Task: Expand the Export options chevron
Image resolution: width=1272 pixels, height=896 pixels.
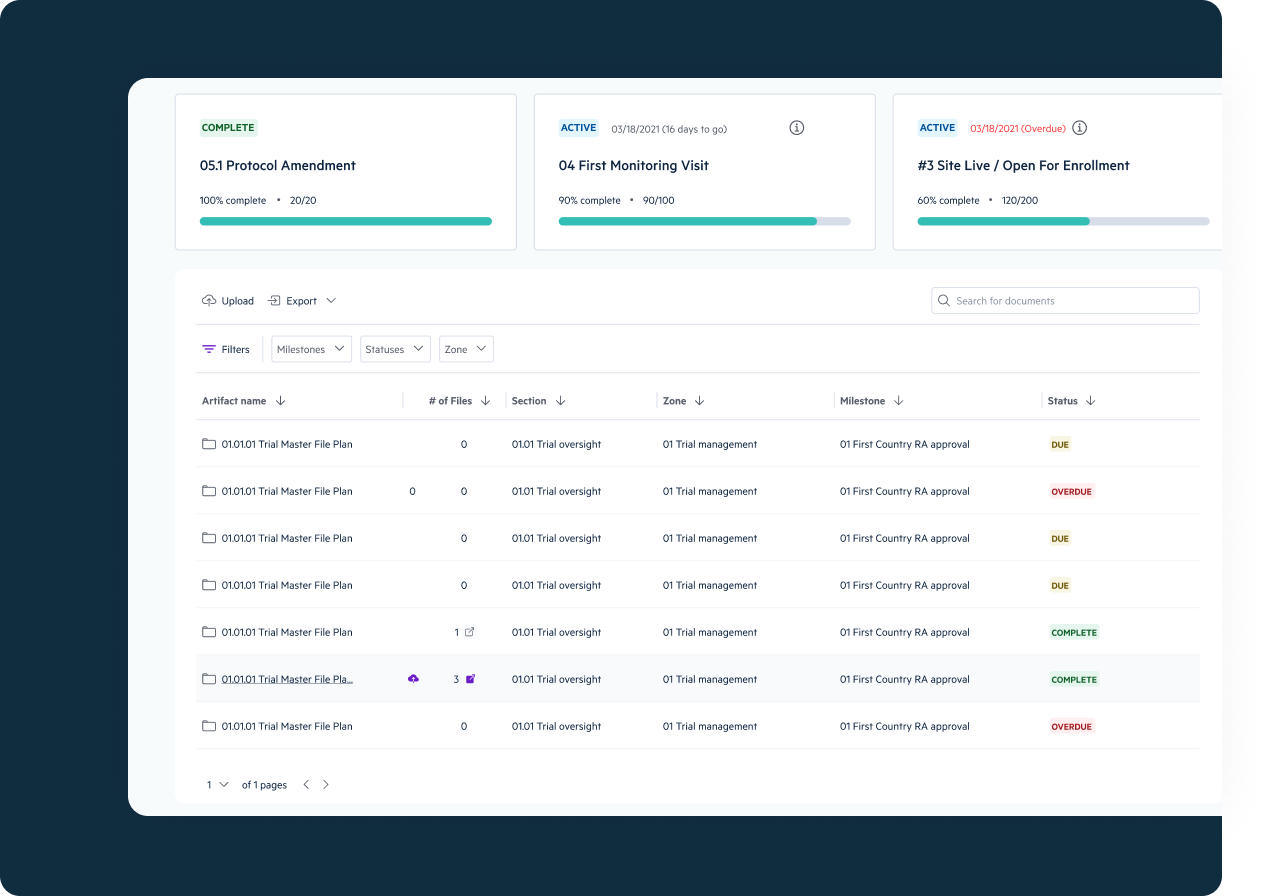Action: click(331, 301)
